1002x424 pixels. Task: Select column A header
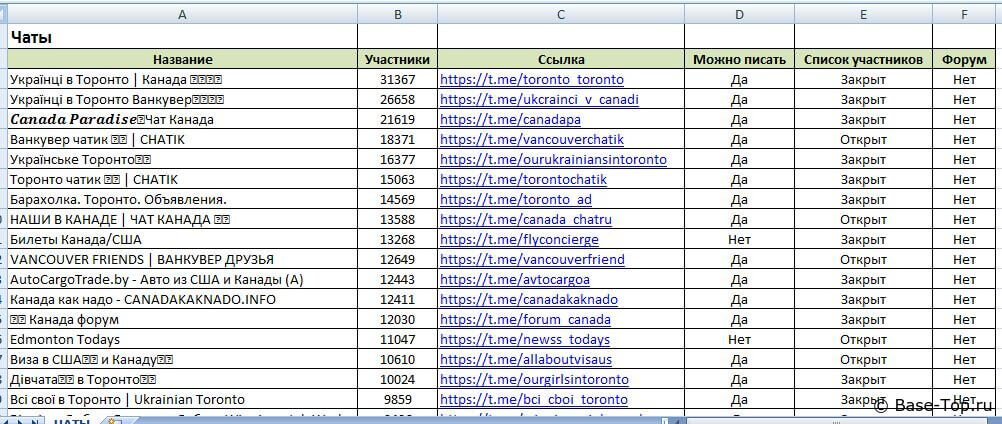point(182,13)
